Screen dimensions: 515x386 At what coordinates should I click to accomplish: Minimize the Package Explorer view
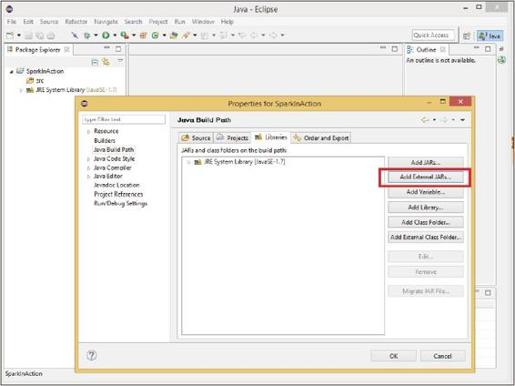tap(107, 48)
